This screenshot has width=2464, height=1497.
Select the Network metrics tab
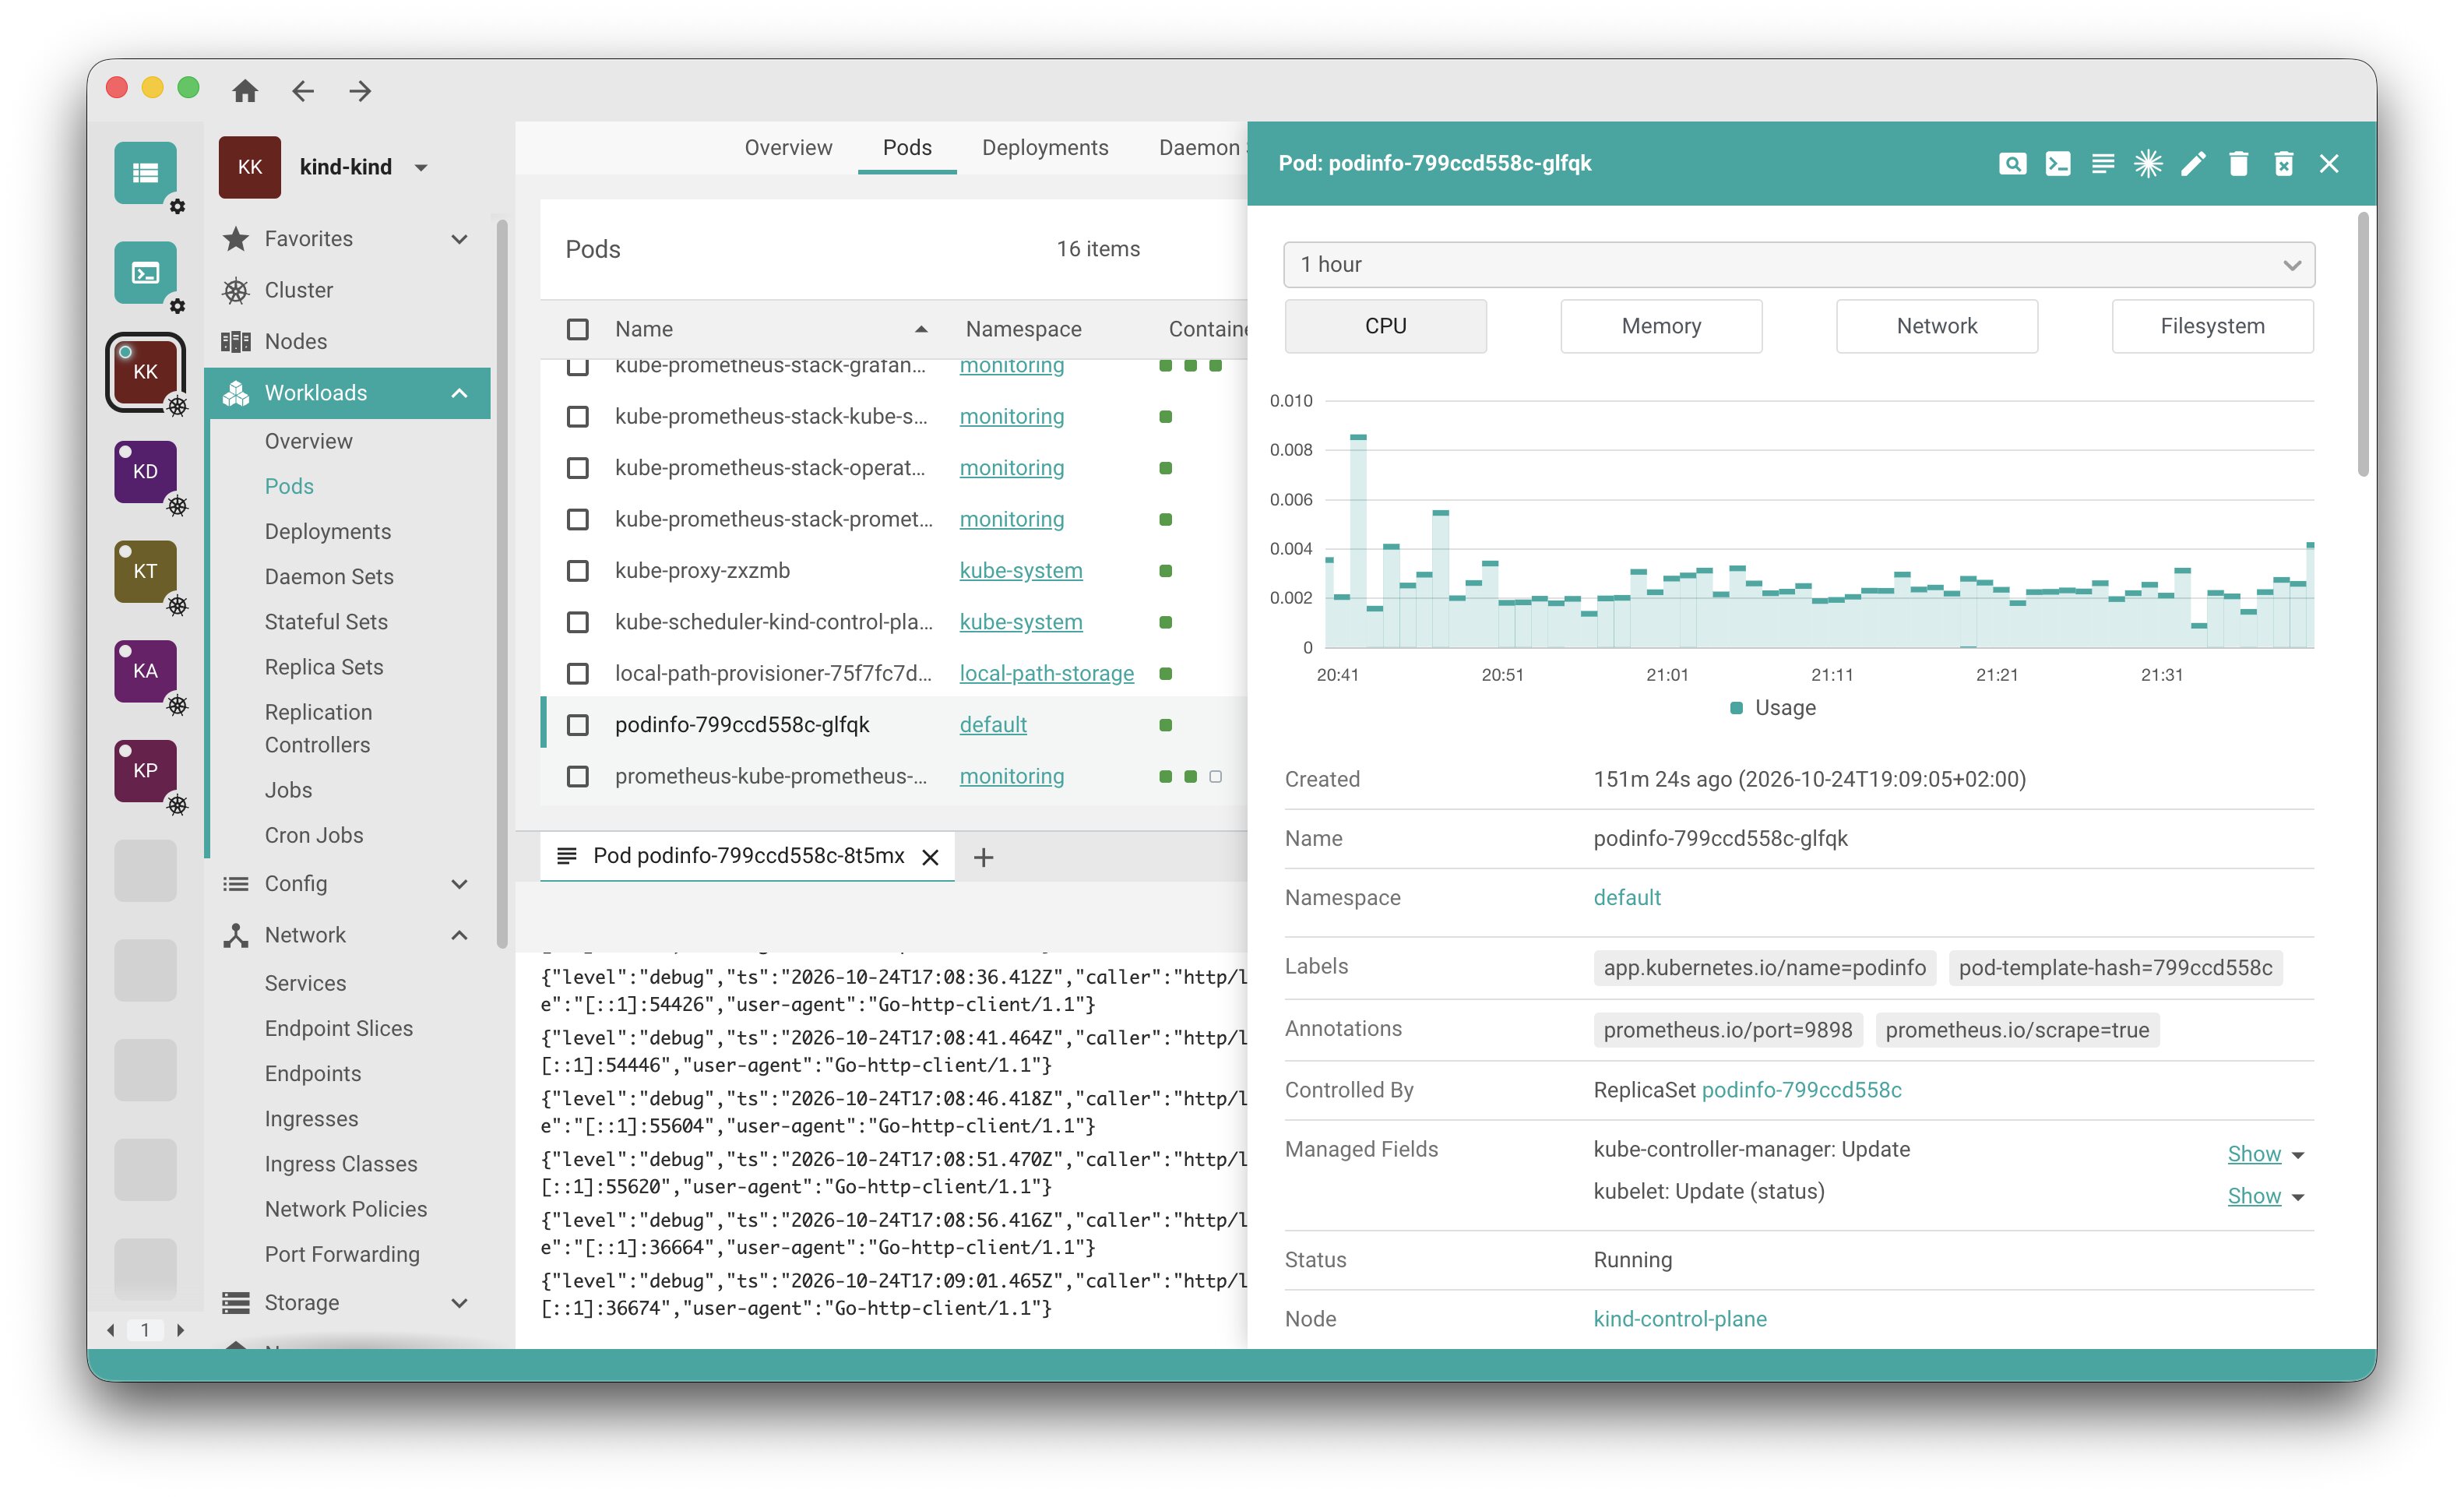1936,326
